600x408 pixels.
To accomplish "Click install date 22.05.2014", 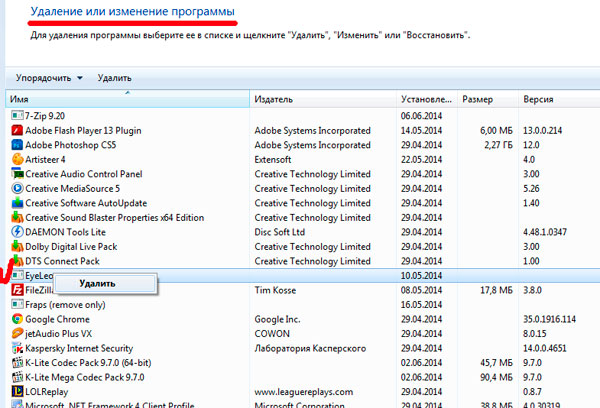I will 421,160.
